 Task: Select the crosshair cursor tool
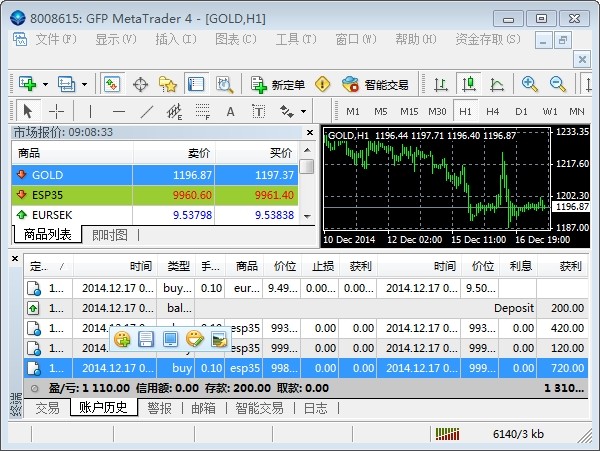(57, 111)
